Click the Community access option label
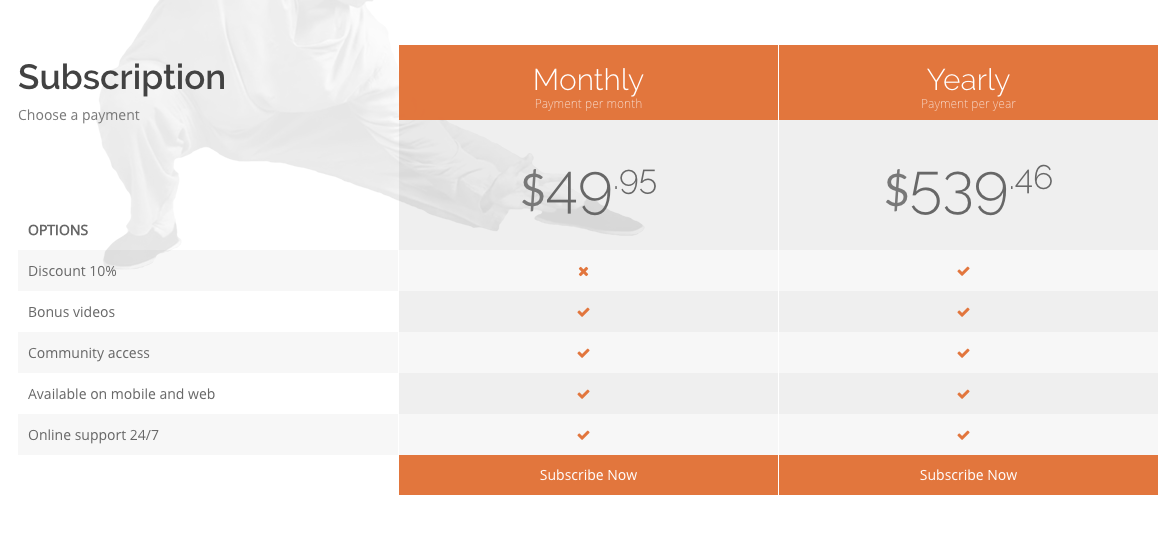Screen dimensions: 1176x540 tap(88, 353)
